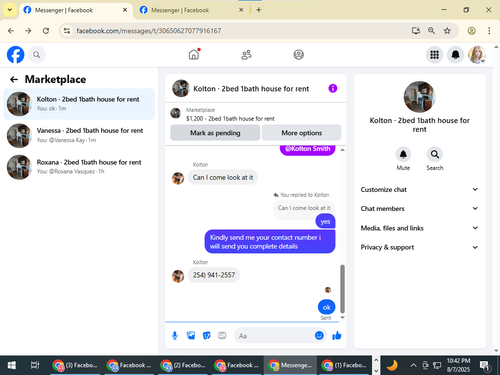Image resolution: width=500 pixels, height=375 pixels.
Task: Go back using Marketplace back arrow
Action: click(14, 79)
